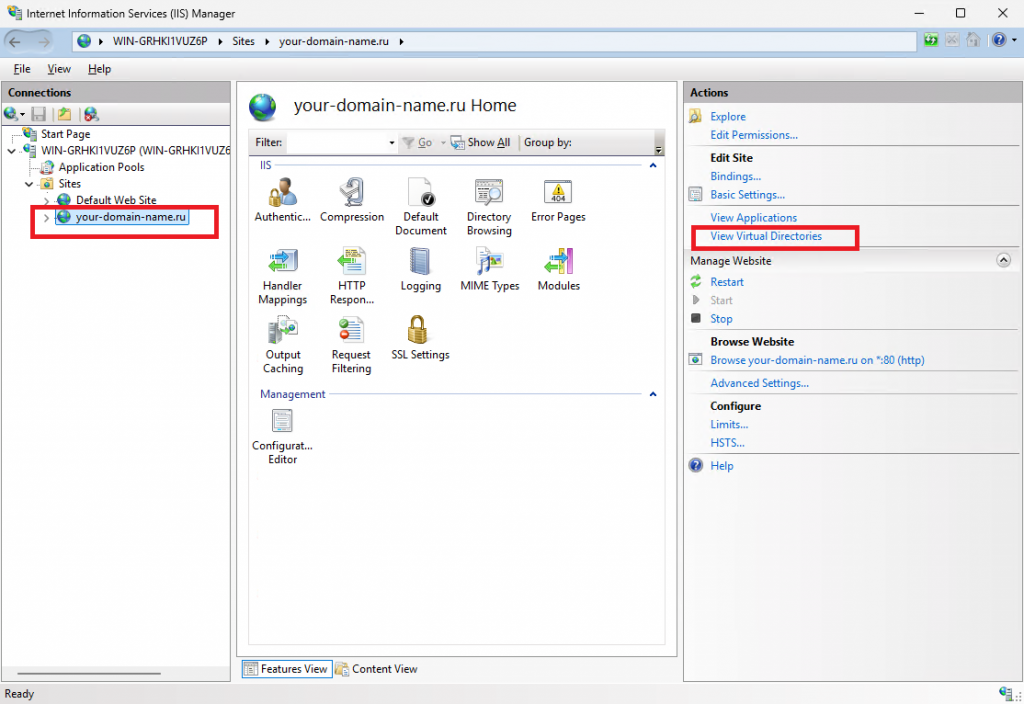Click Explore in Actions pane
The image size is (1024, 704).
728,117
